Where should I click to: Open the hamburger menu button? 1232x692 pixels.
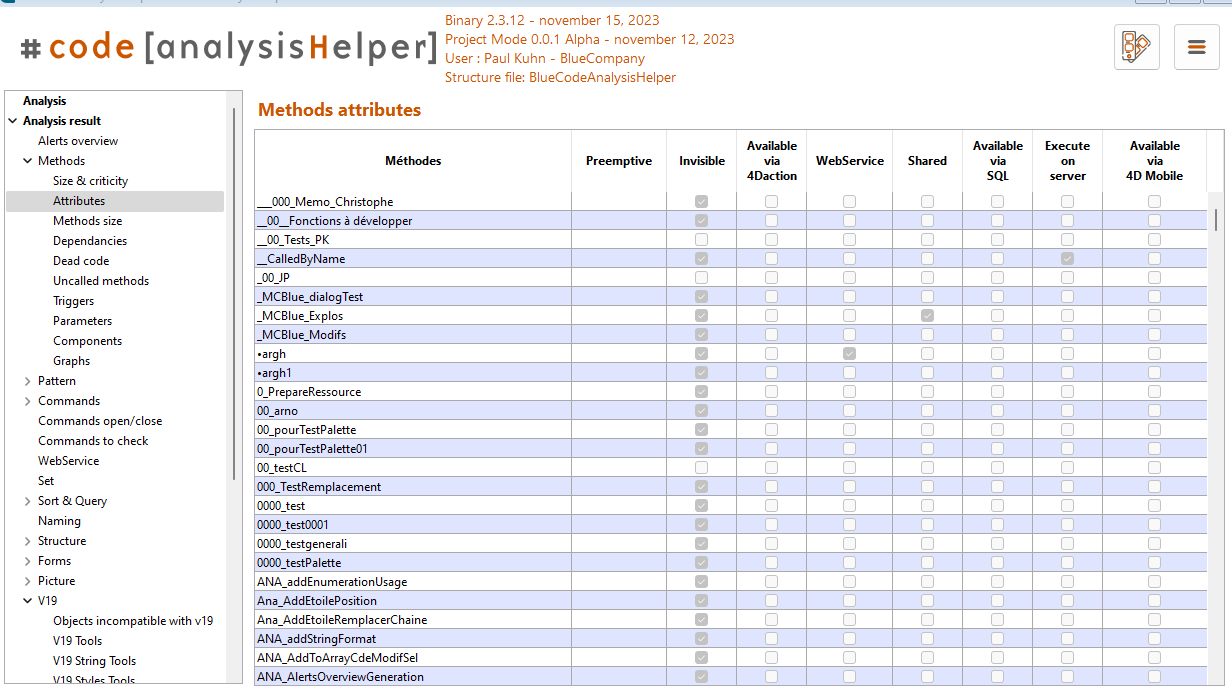coord(1196,47)
